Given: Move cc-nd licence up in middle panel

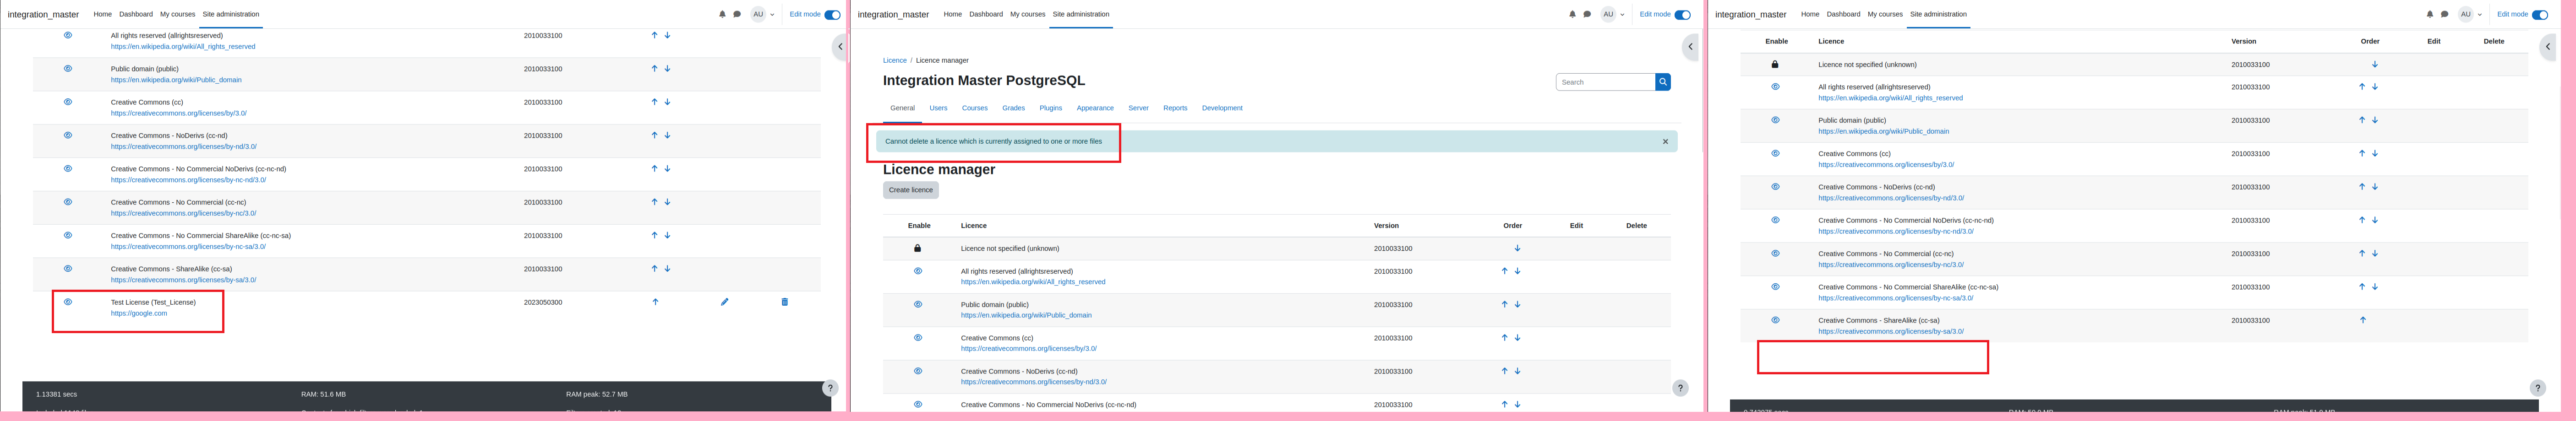Looking at the screenshot, I should [x=1504, y=371].
